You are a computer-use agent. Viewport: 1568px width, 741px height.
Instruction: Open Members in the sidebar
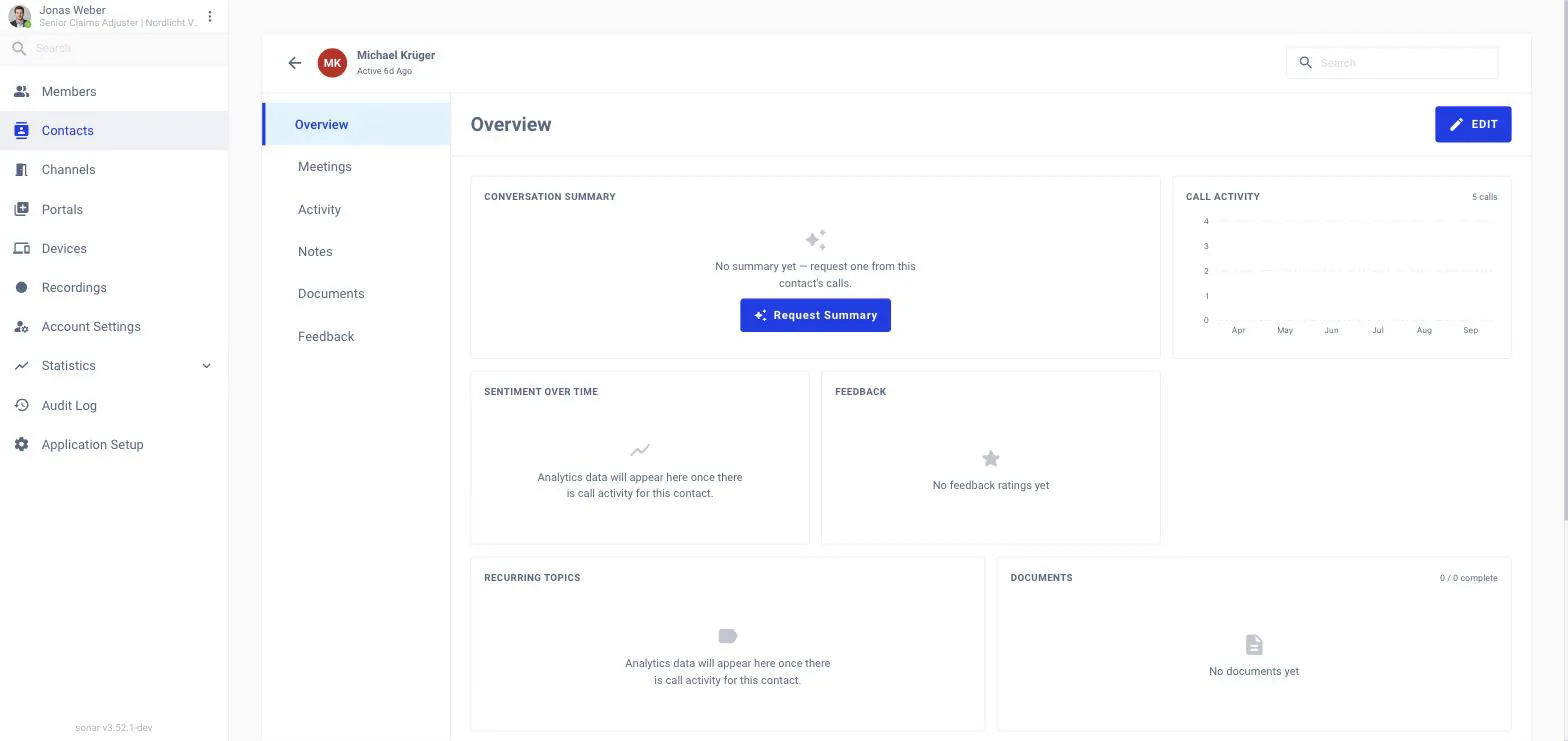click(114, 92)
